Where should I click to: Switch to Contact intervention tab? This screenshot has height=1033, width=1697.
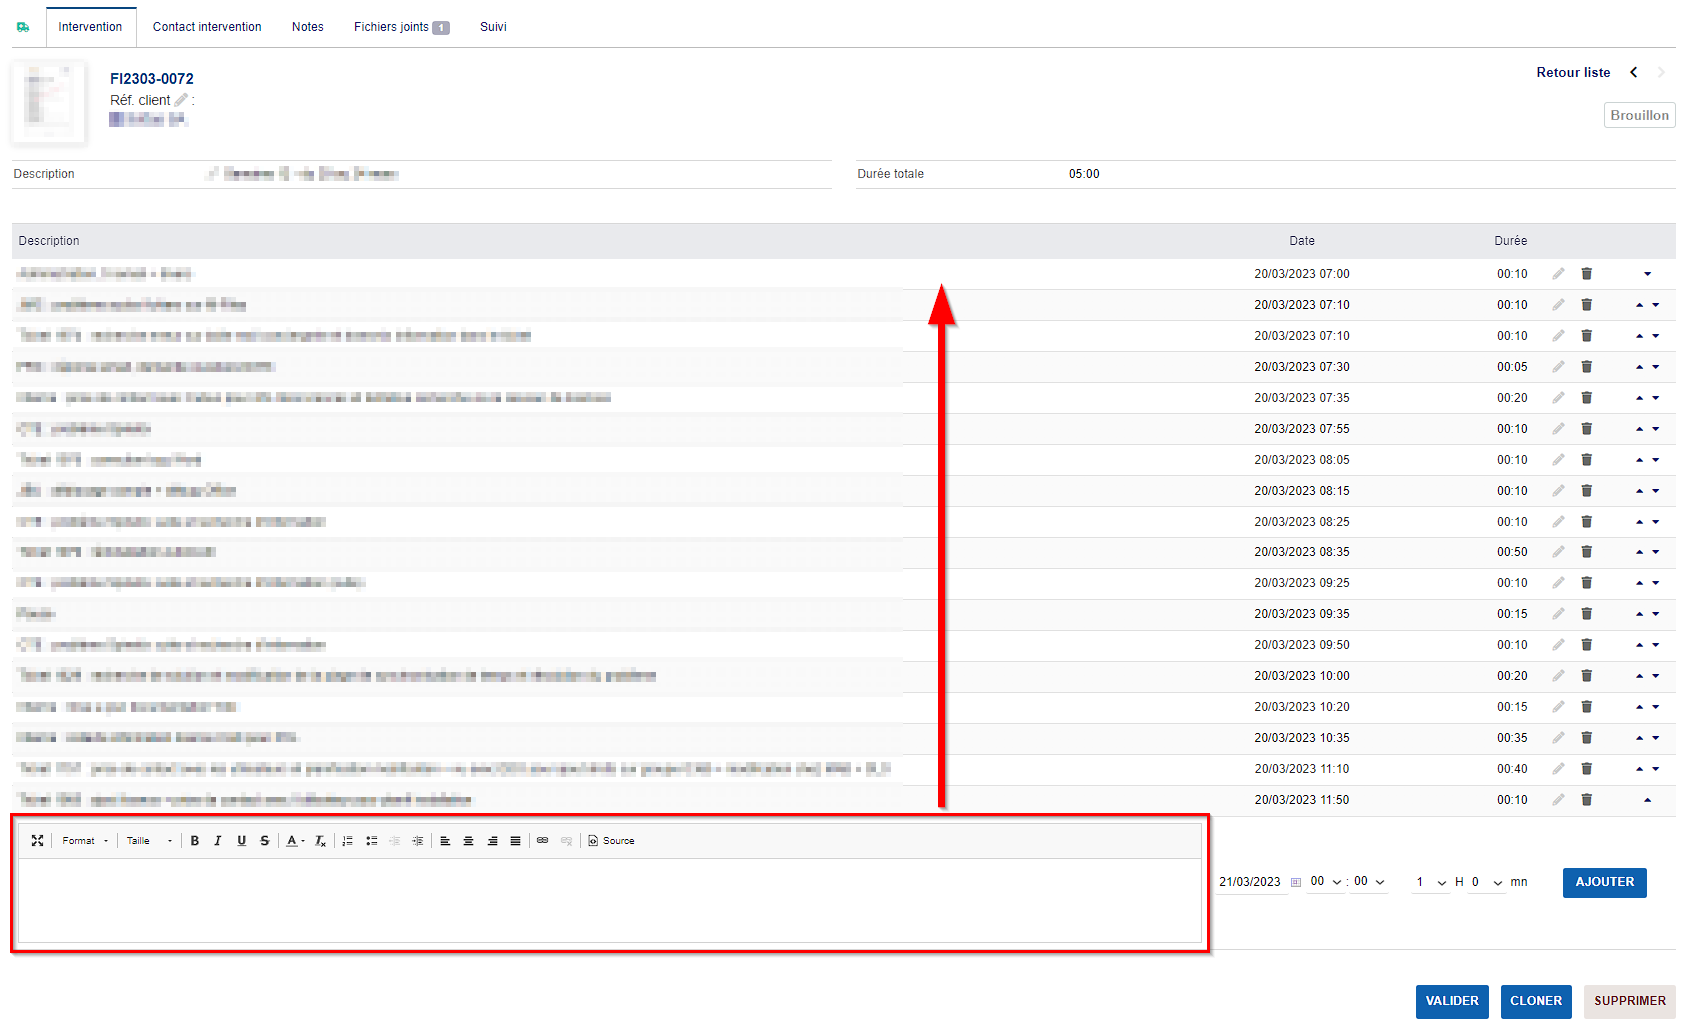click(207, 27)
